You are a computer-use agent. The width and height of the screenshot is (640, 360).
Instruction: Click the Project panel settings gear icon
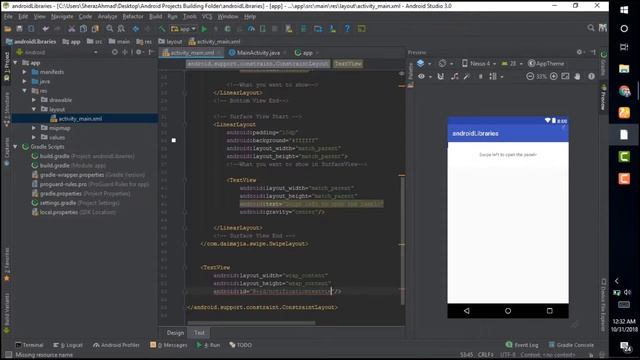[x=139, y=52]
